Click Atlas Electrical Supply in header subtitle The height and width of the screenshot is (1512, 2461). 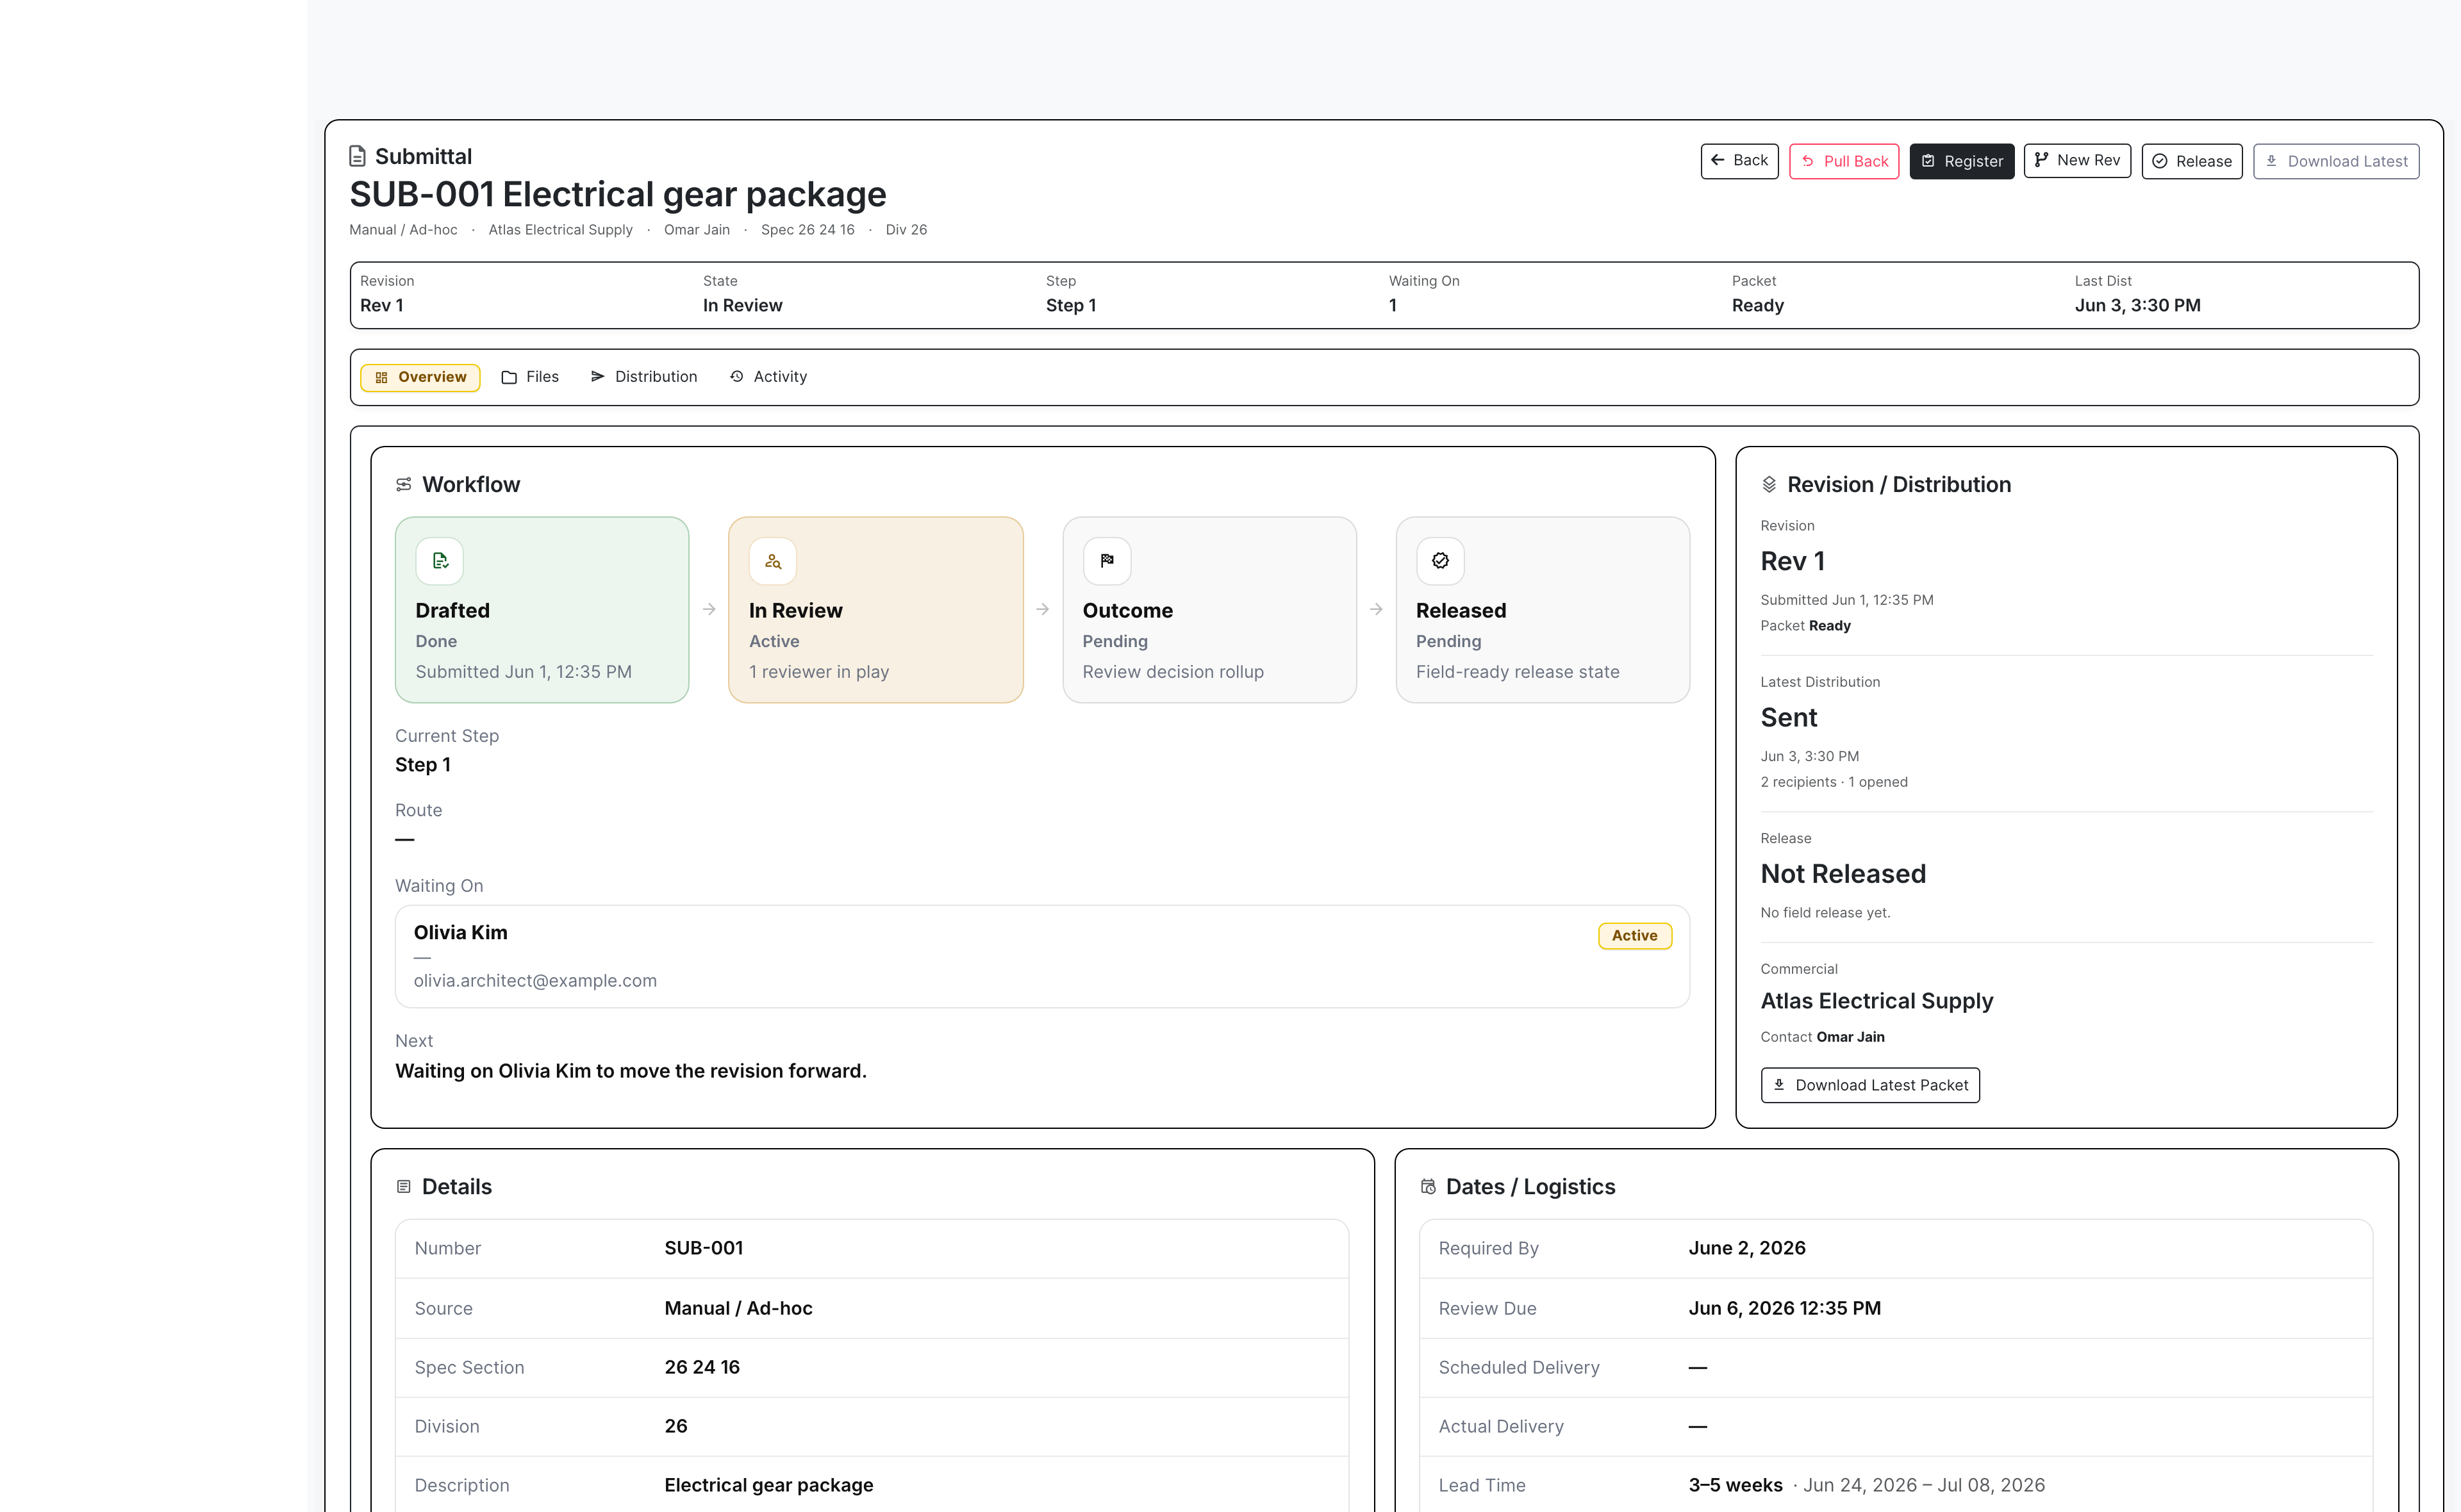(560, 229)
